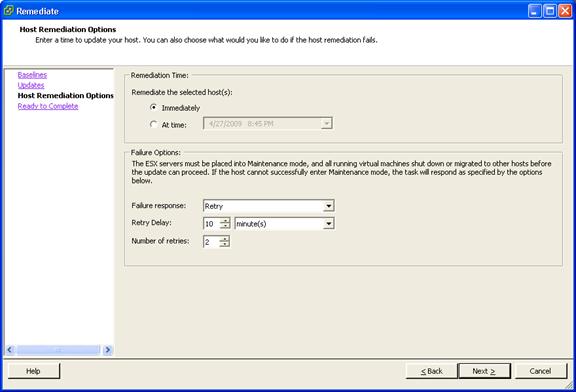
Task: Maximize the Remediate window
Action: pyautogui.click(x=550, y=11)
